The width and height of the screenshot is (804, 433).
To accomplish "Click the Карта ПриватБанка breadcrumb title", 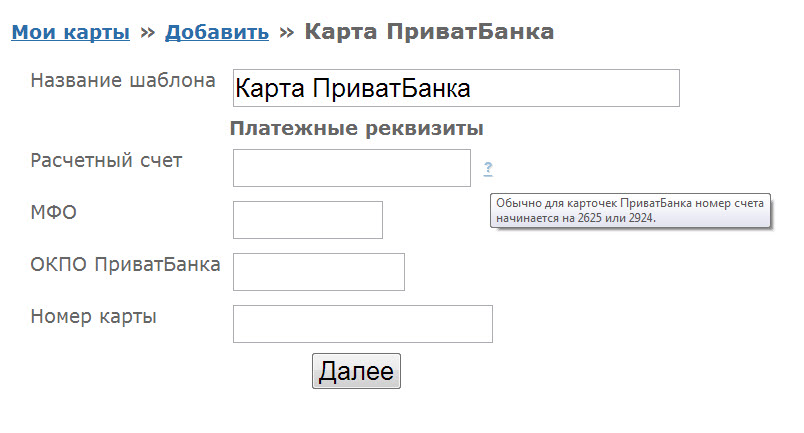I will [x=429, y=32].
